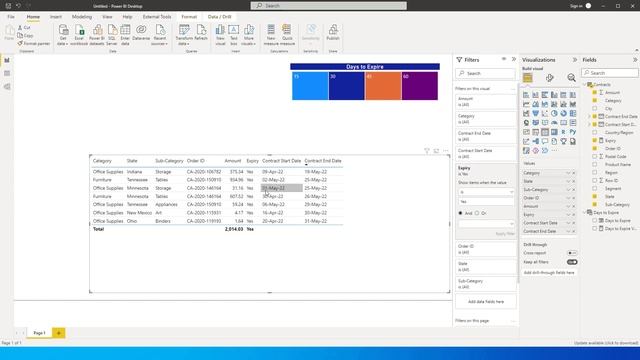Add a new page with plus button
Screen dimensions: 640x360
pyautogui.click(x=58, y=333)
